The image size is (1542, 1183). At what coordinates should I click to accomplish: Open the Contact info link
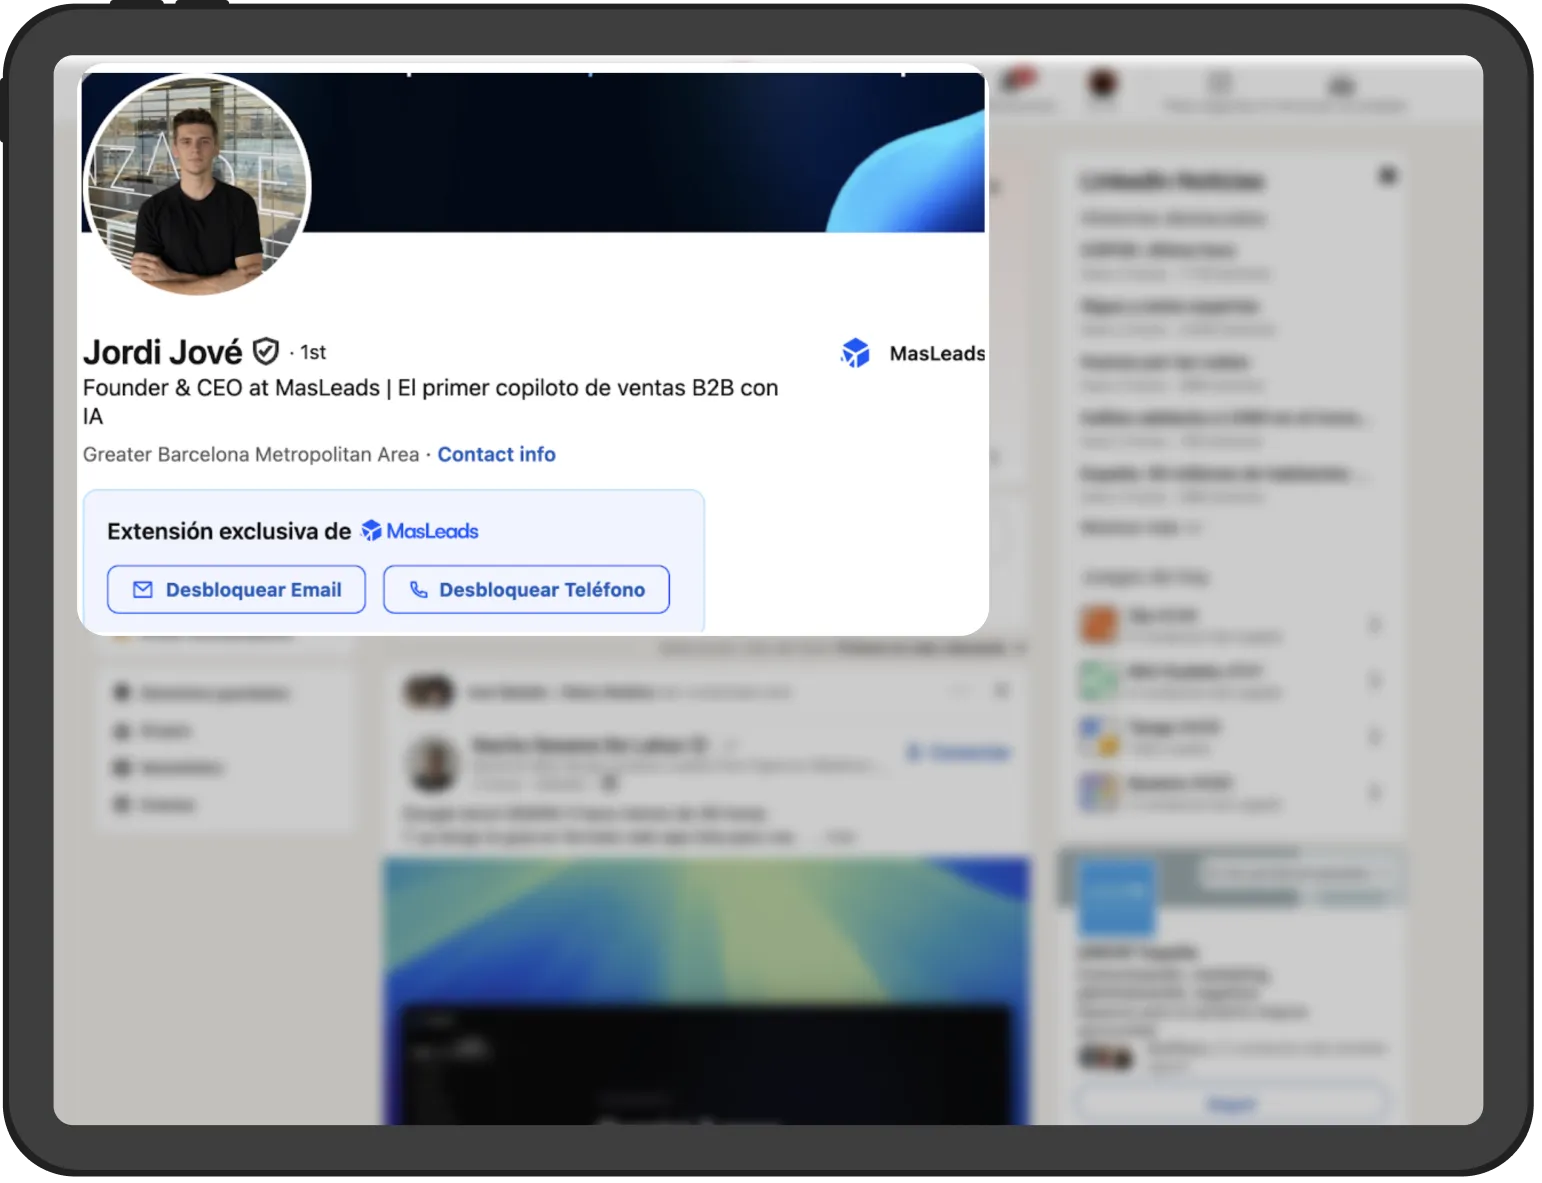[x=496, y=454]
